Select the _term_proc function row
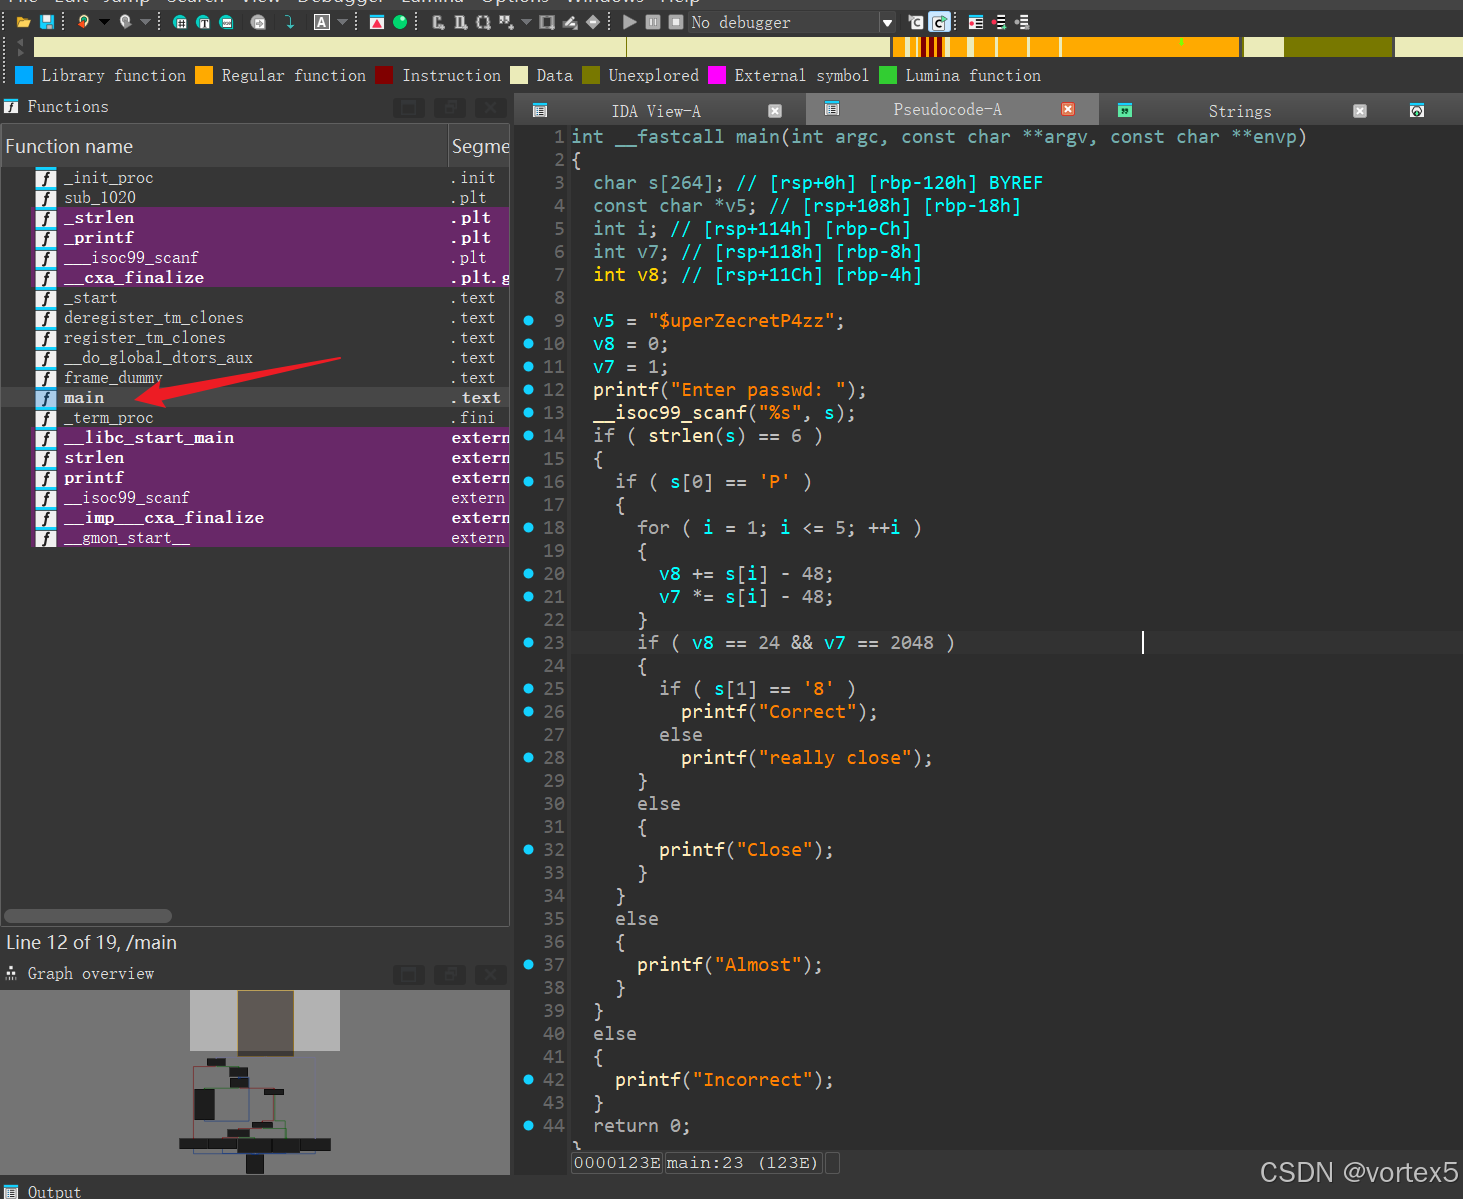Viewport: 1463px width, 1199px height. click(256, 418)
